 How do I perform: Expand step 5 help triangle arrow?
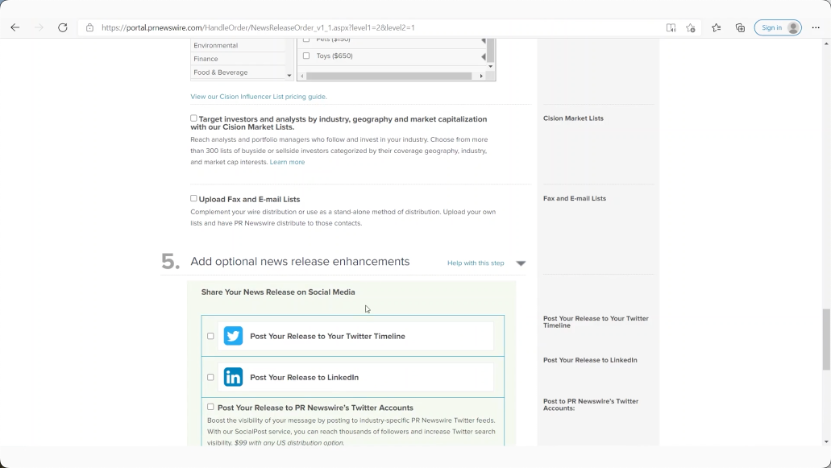click(521, 264)
